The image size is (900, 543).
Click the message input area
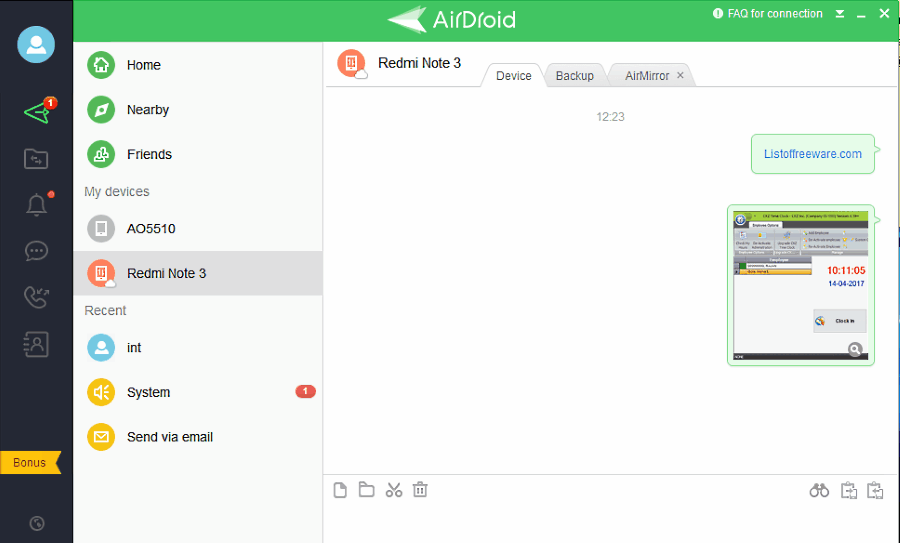point(611,523)
